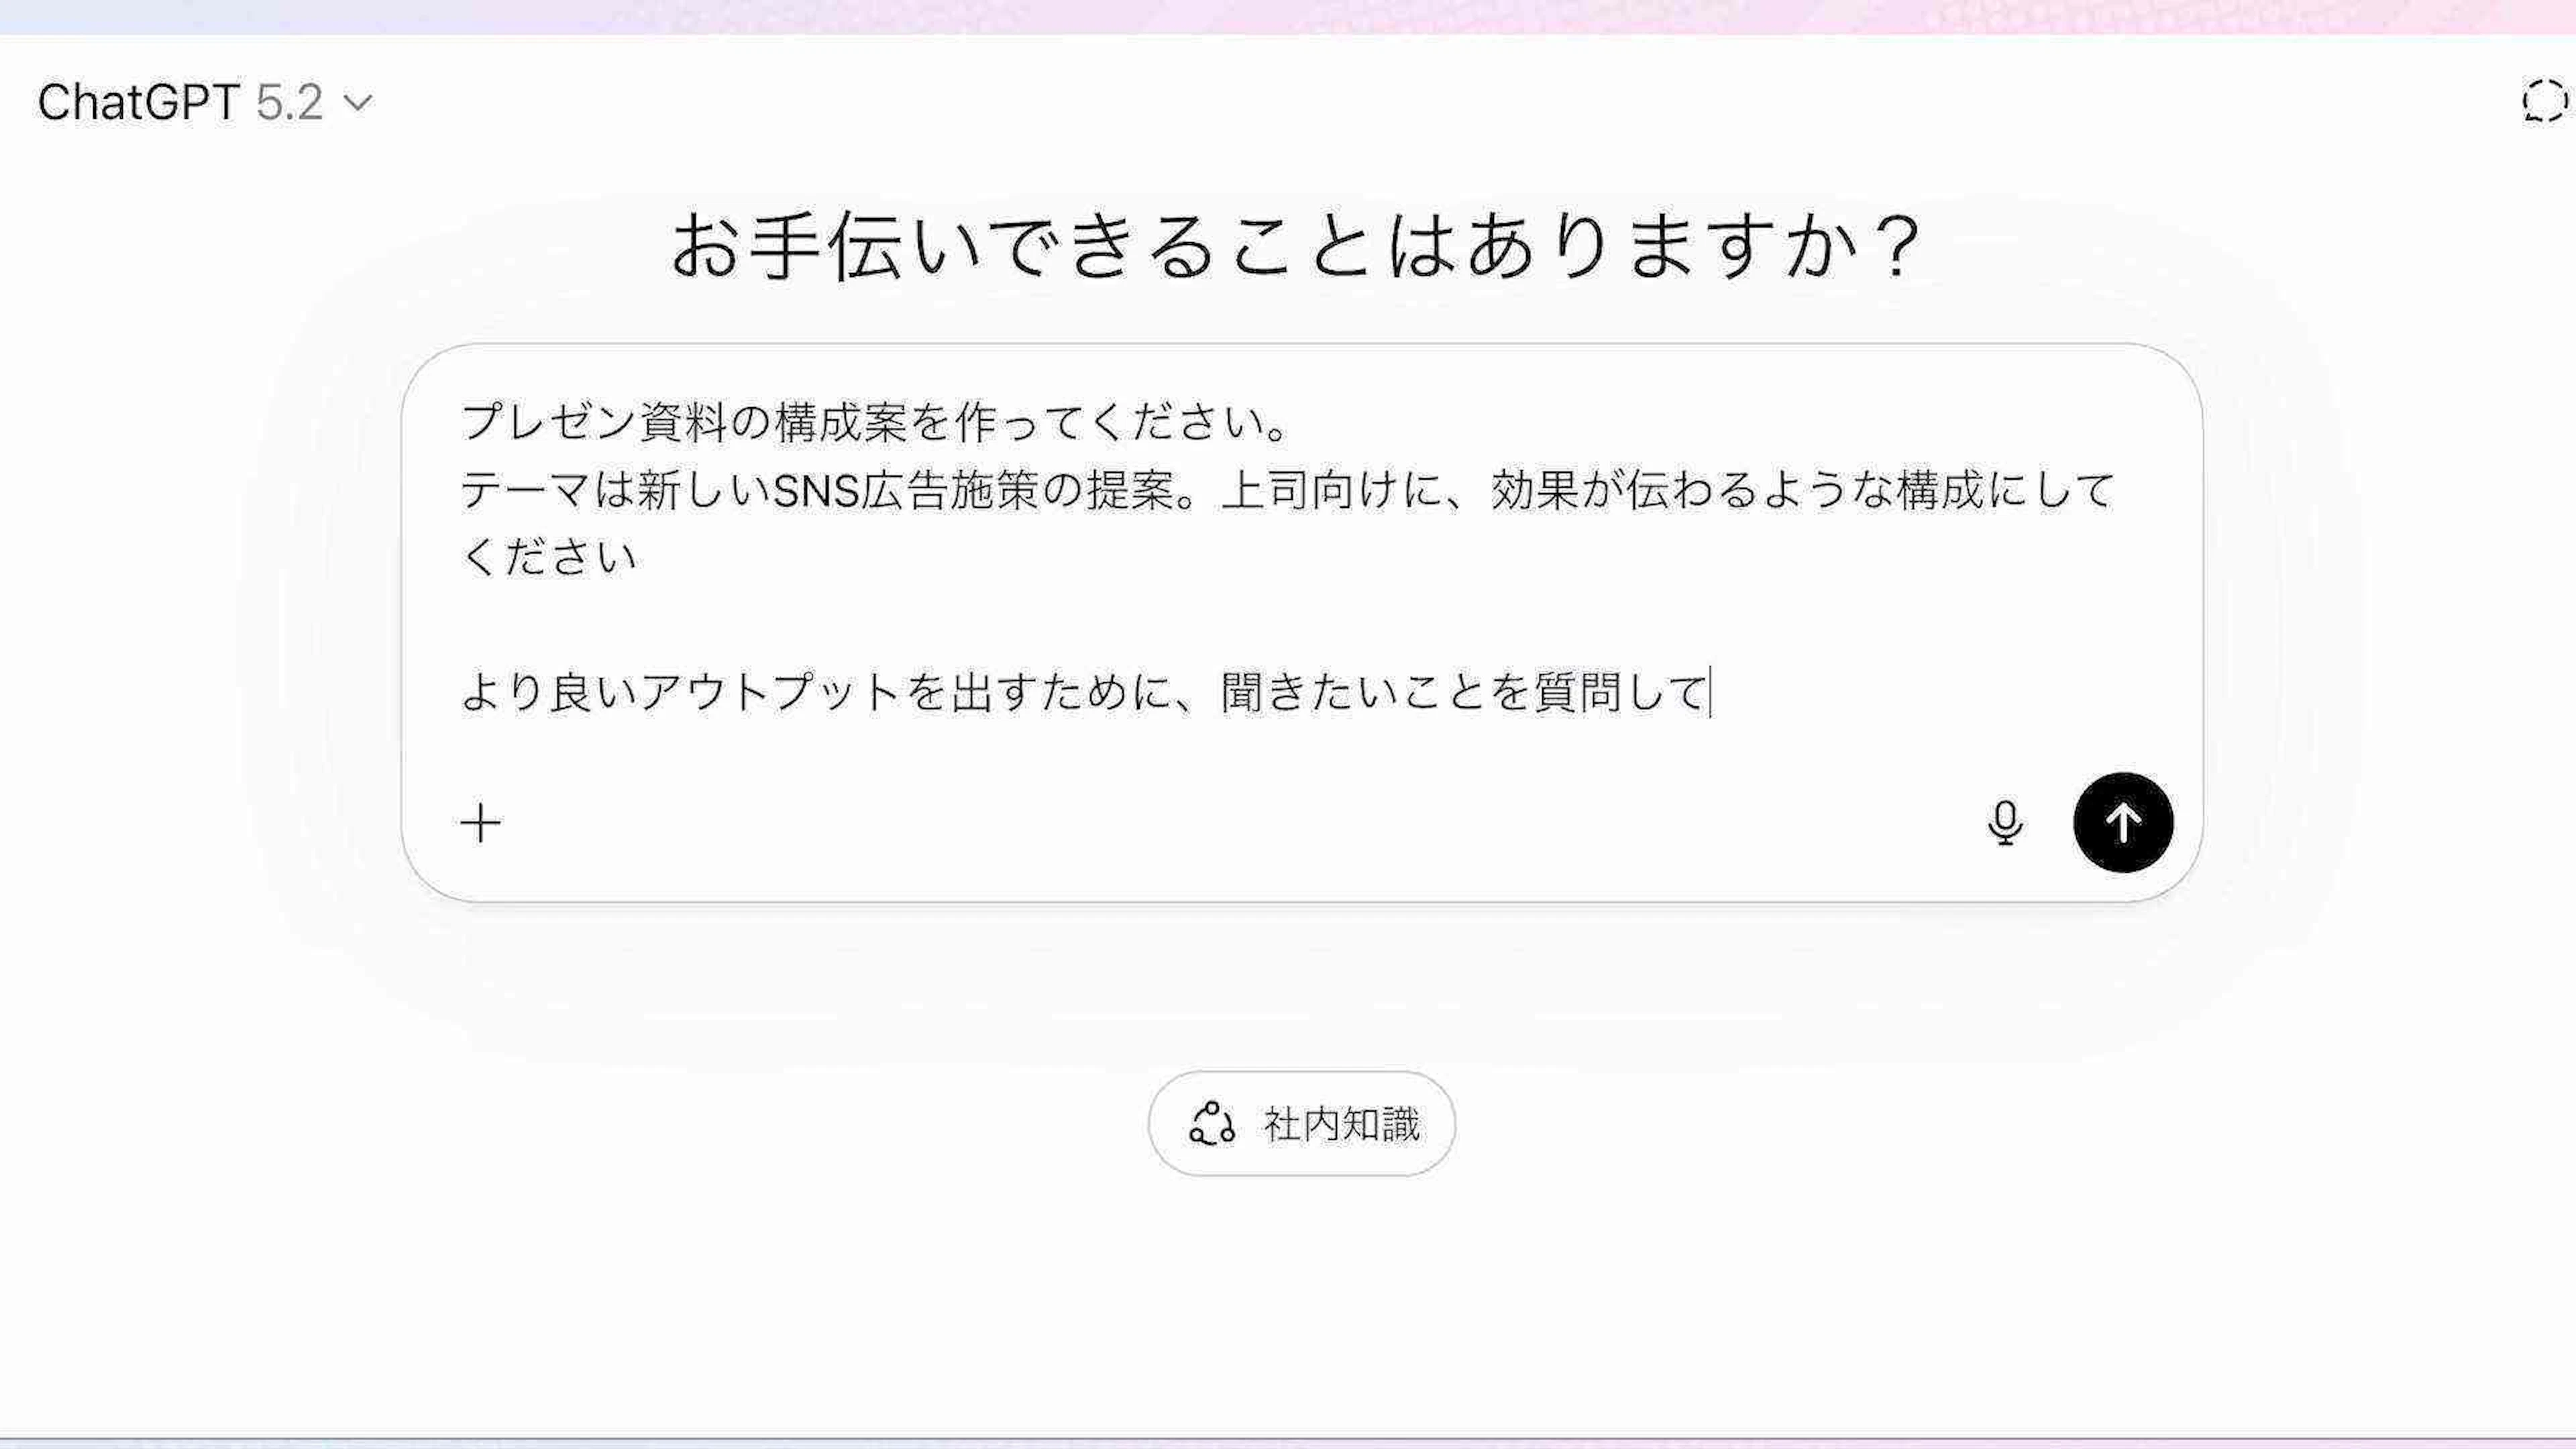Place cursor in line starting プレゼン資料の構成案
Screen dimensions: 2576x1449
(875, 422)
